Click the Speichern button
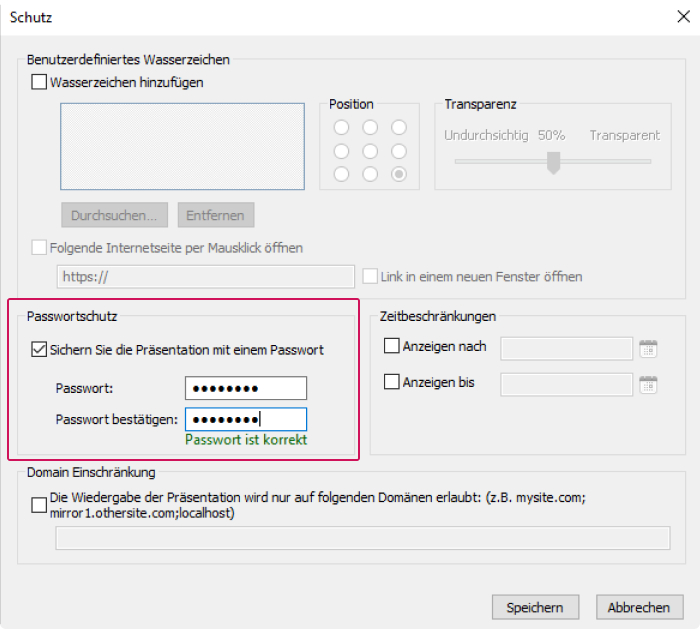 535,607
